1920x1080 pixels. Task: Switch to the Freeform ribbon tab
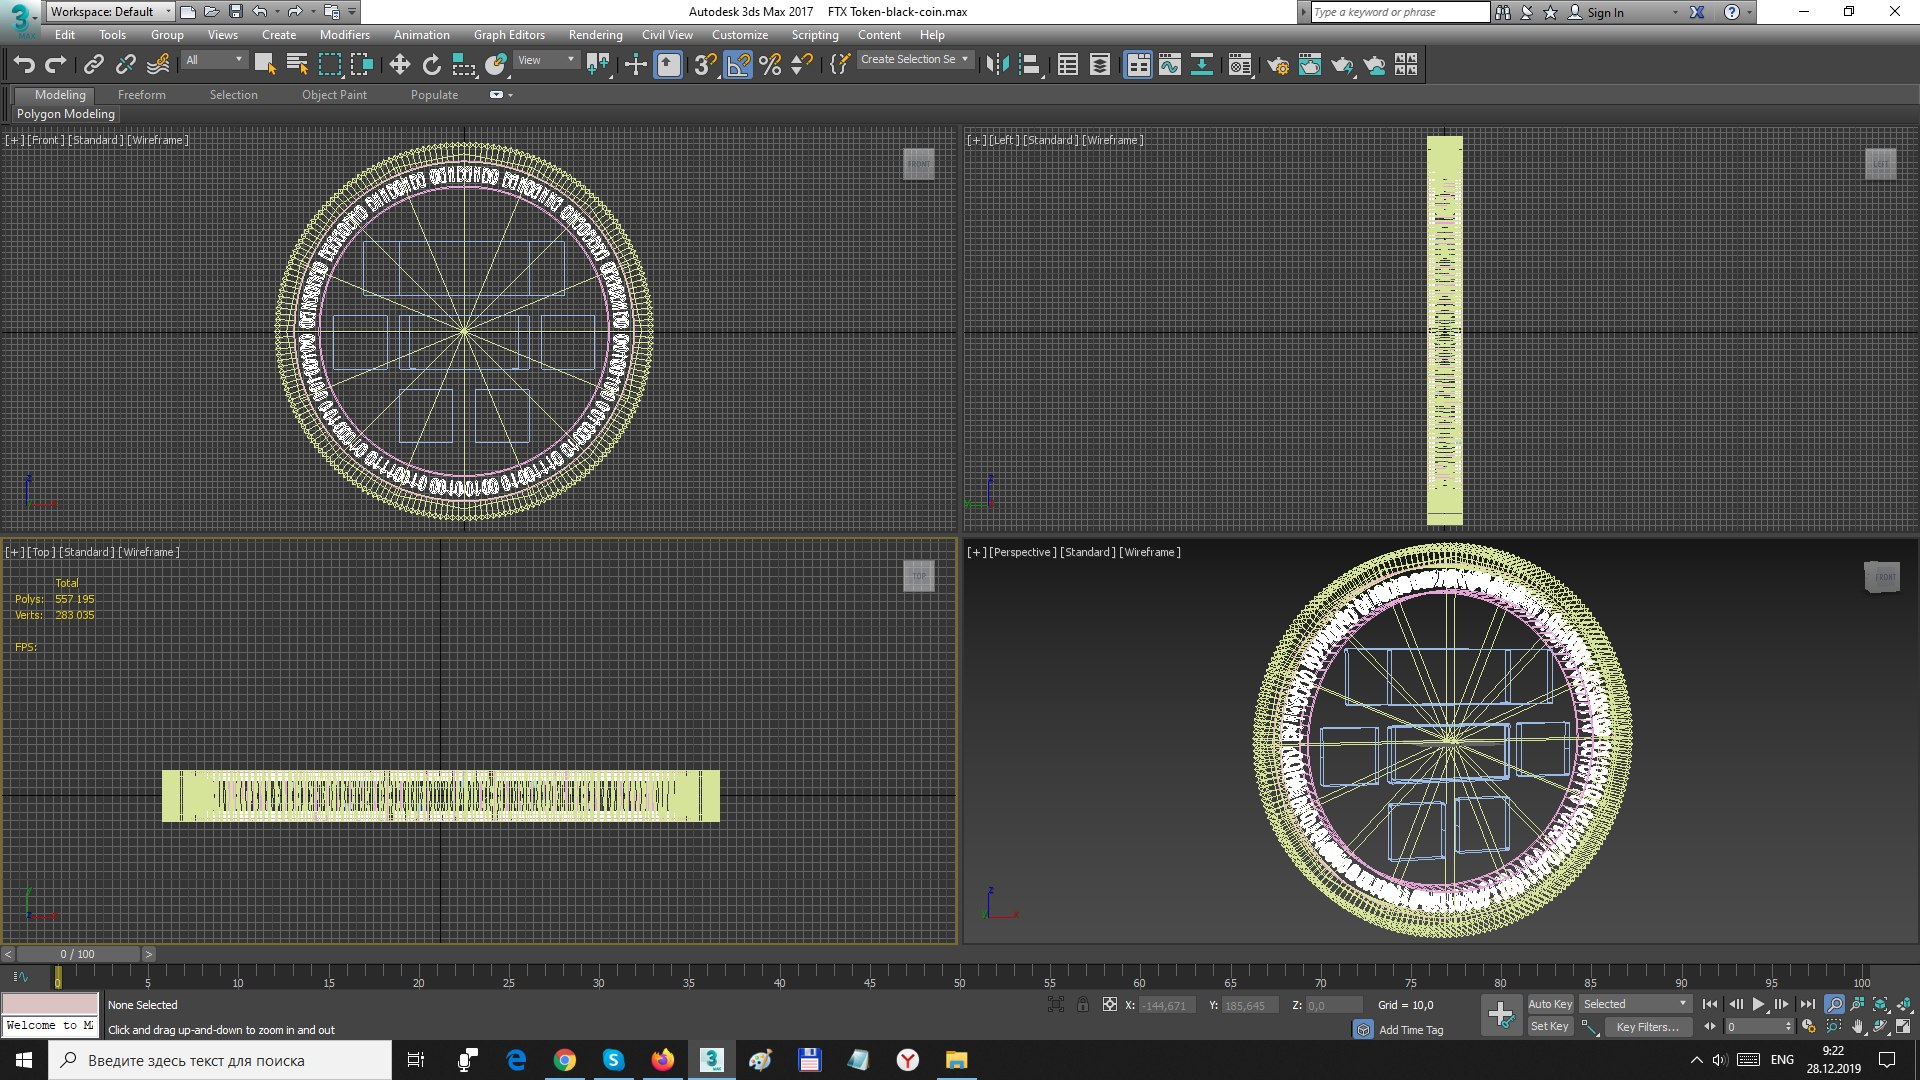141,95
